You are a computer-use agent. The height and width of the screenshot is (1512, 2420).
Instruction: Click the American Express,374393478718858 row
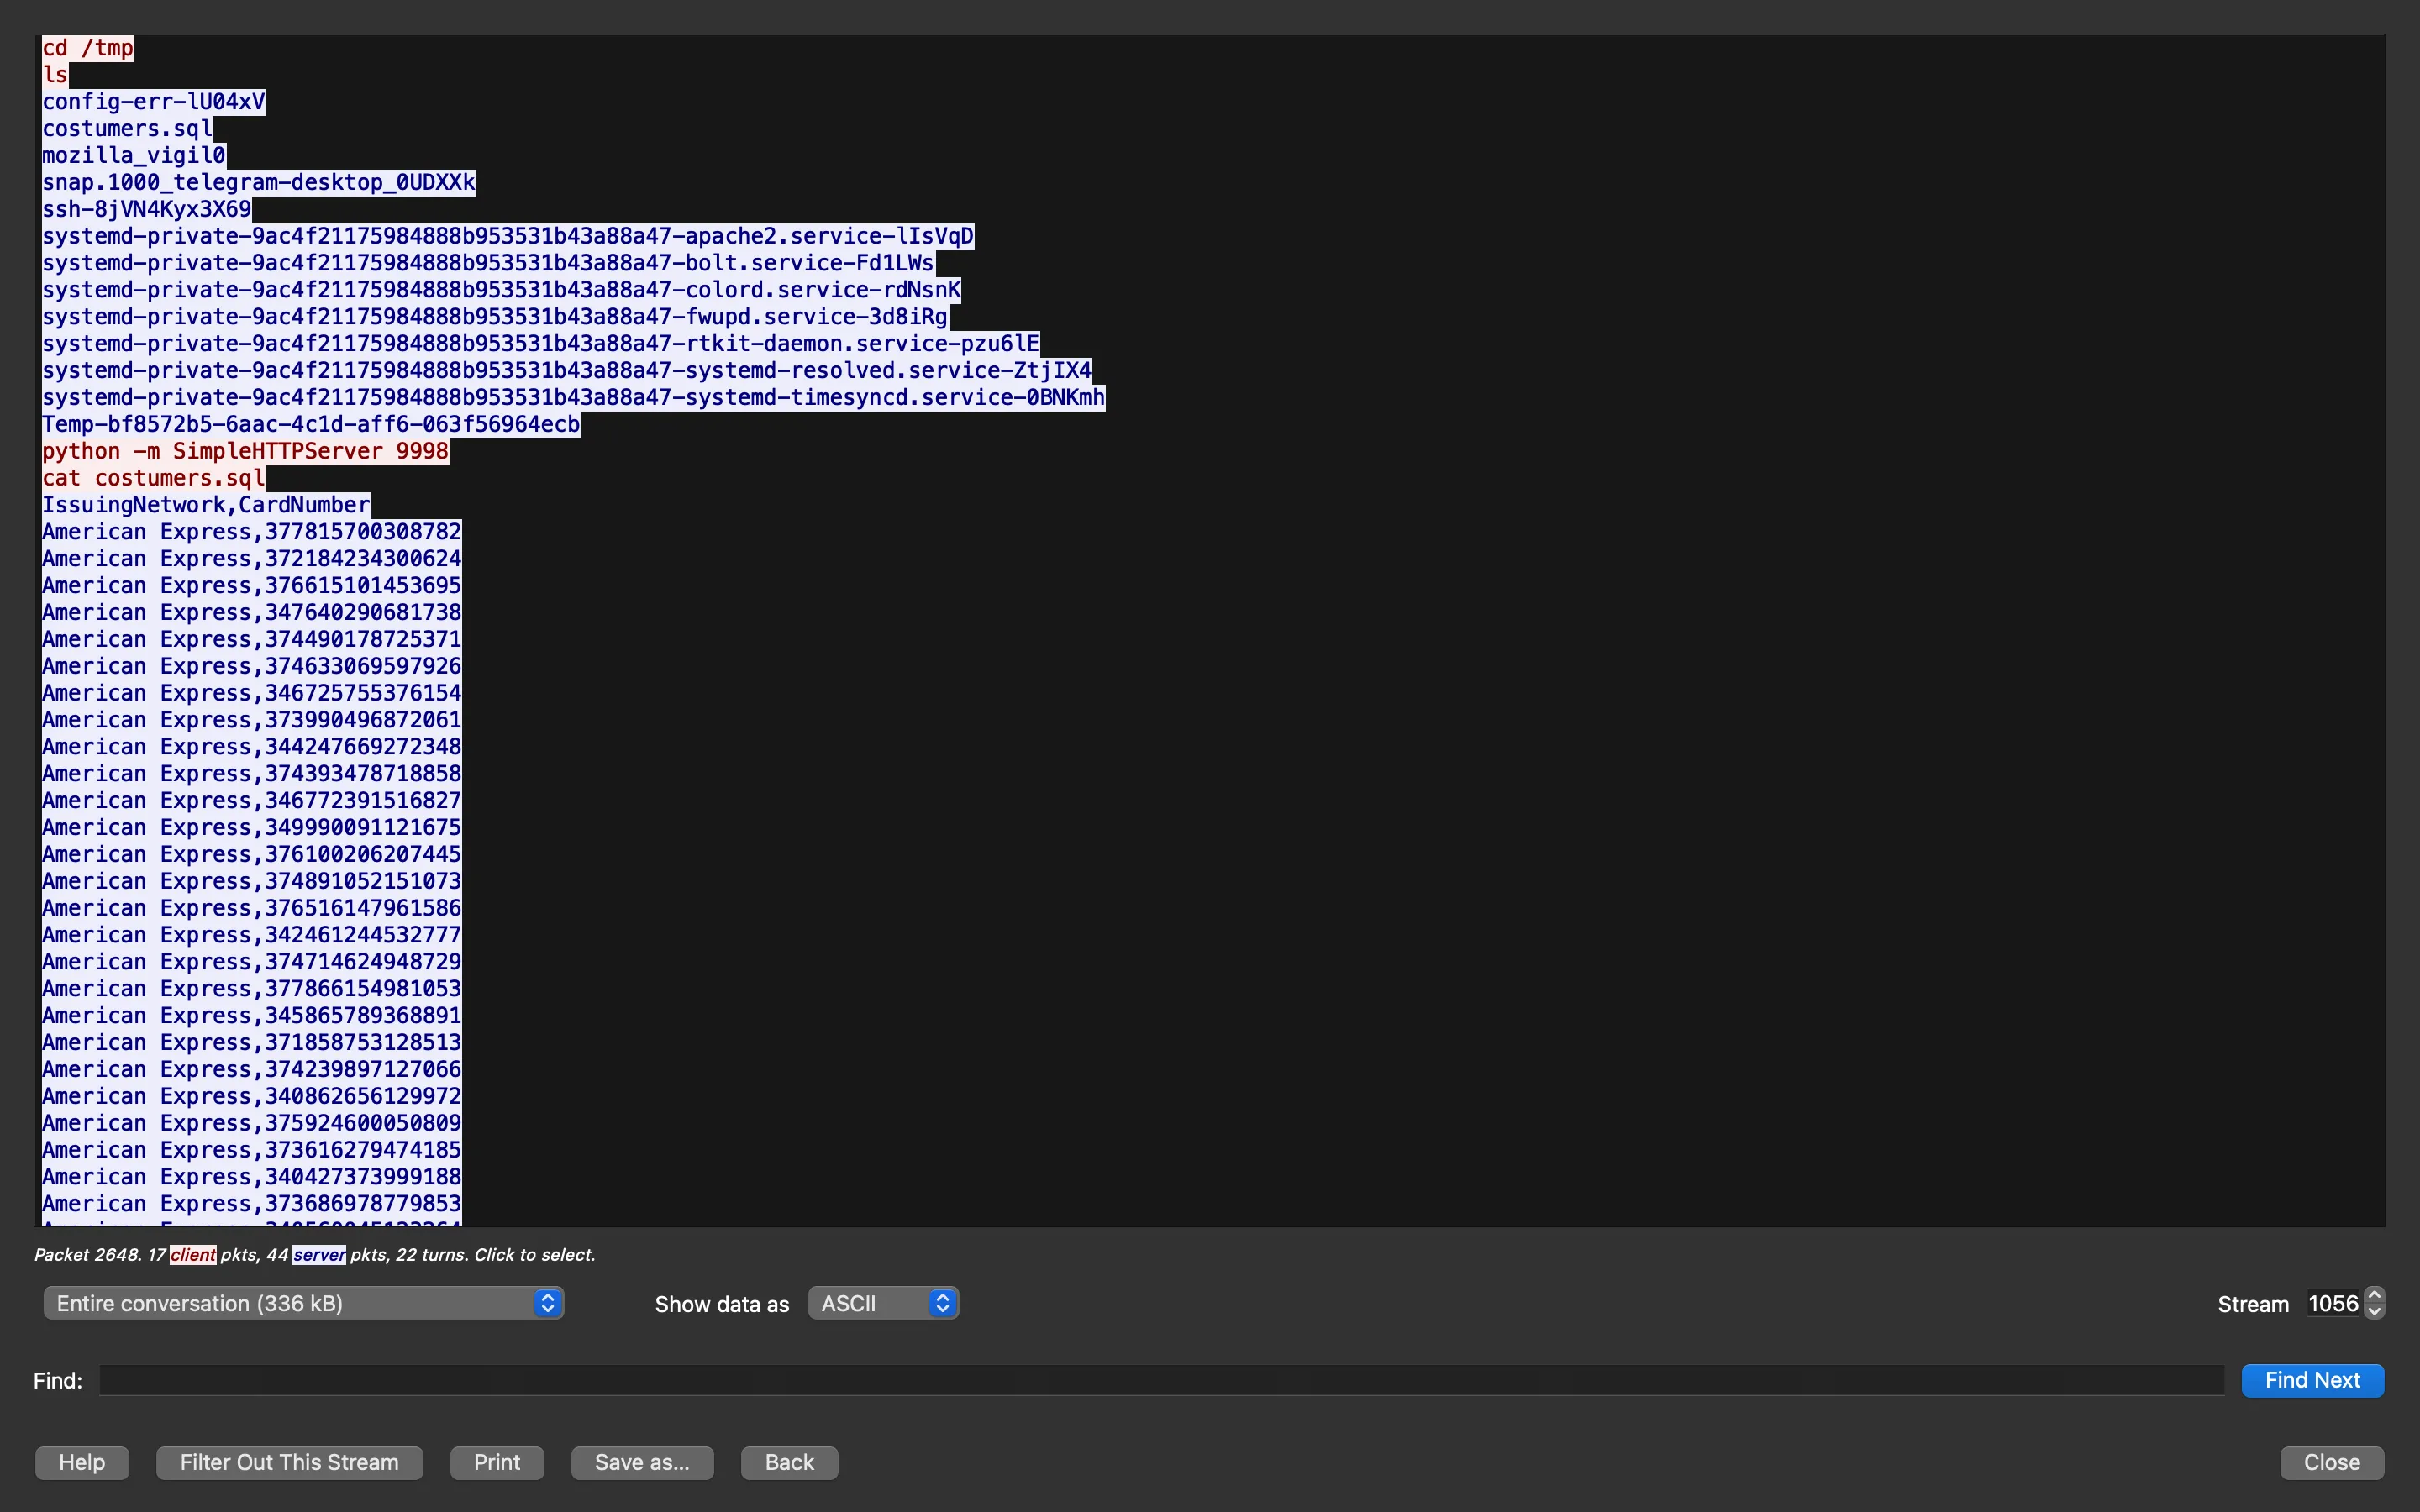252,774
